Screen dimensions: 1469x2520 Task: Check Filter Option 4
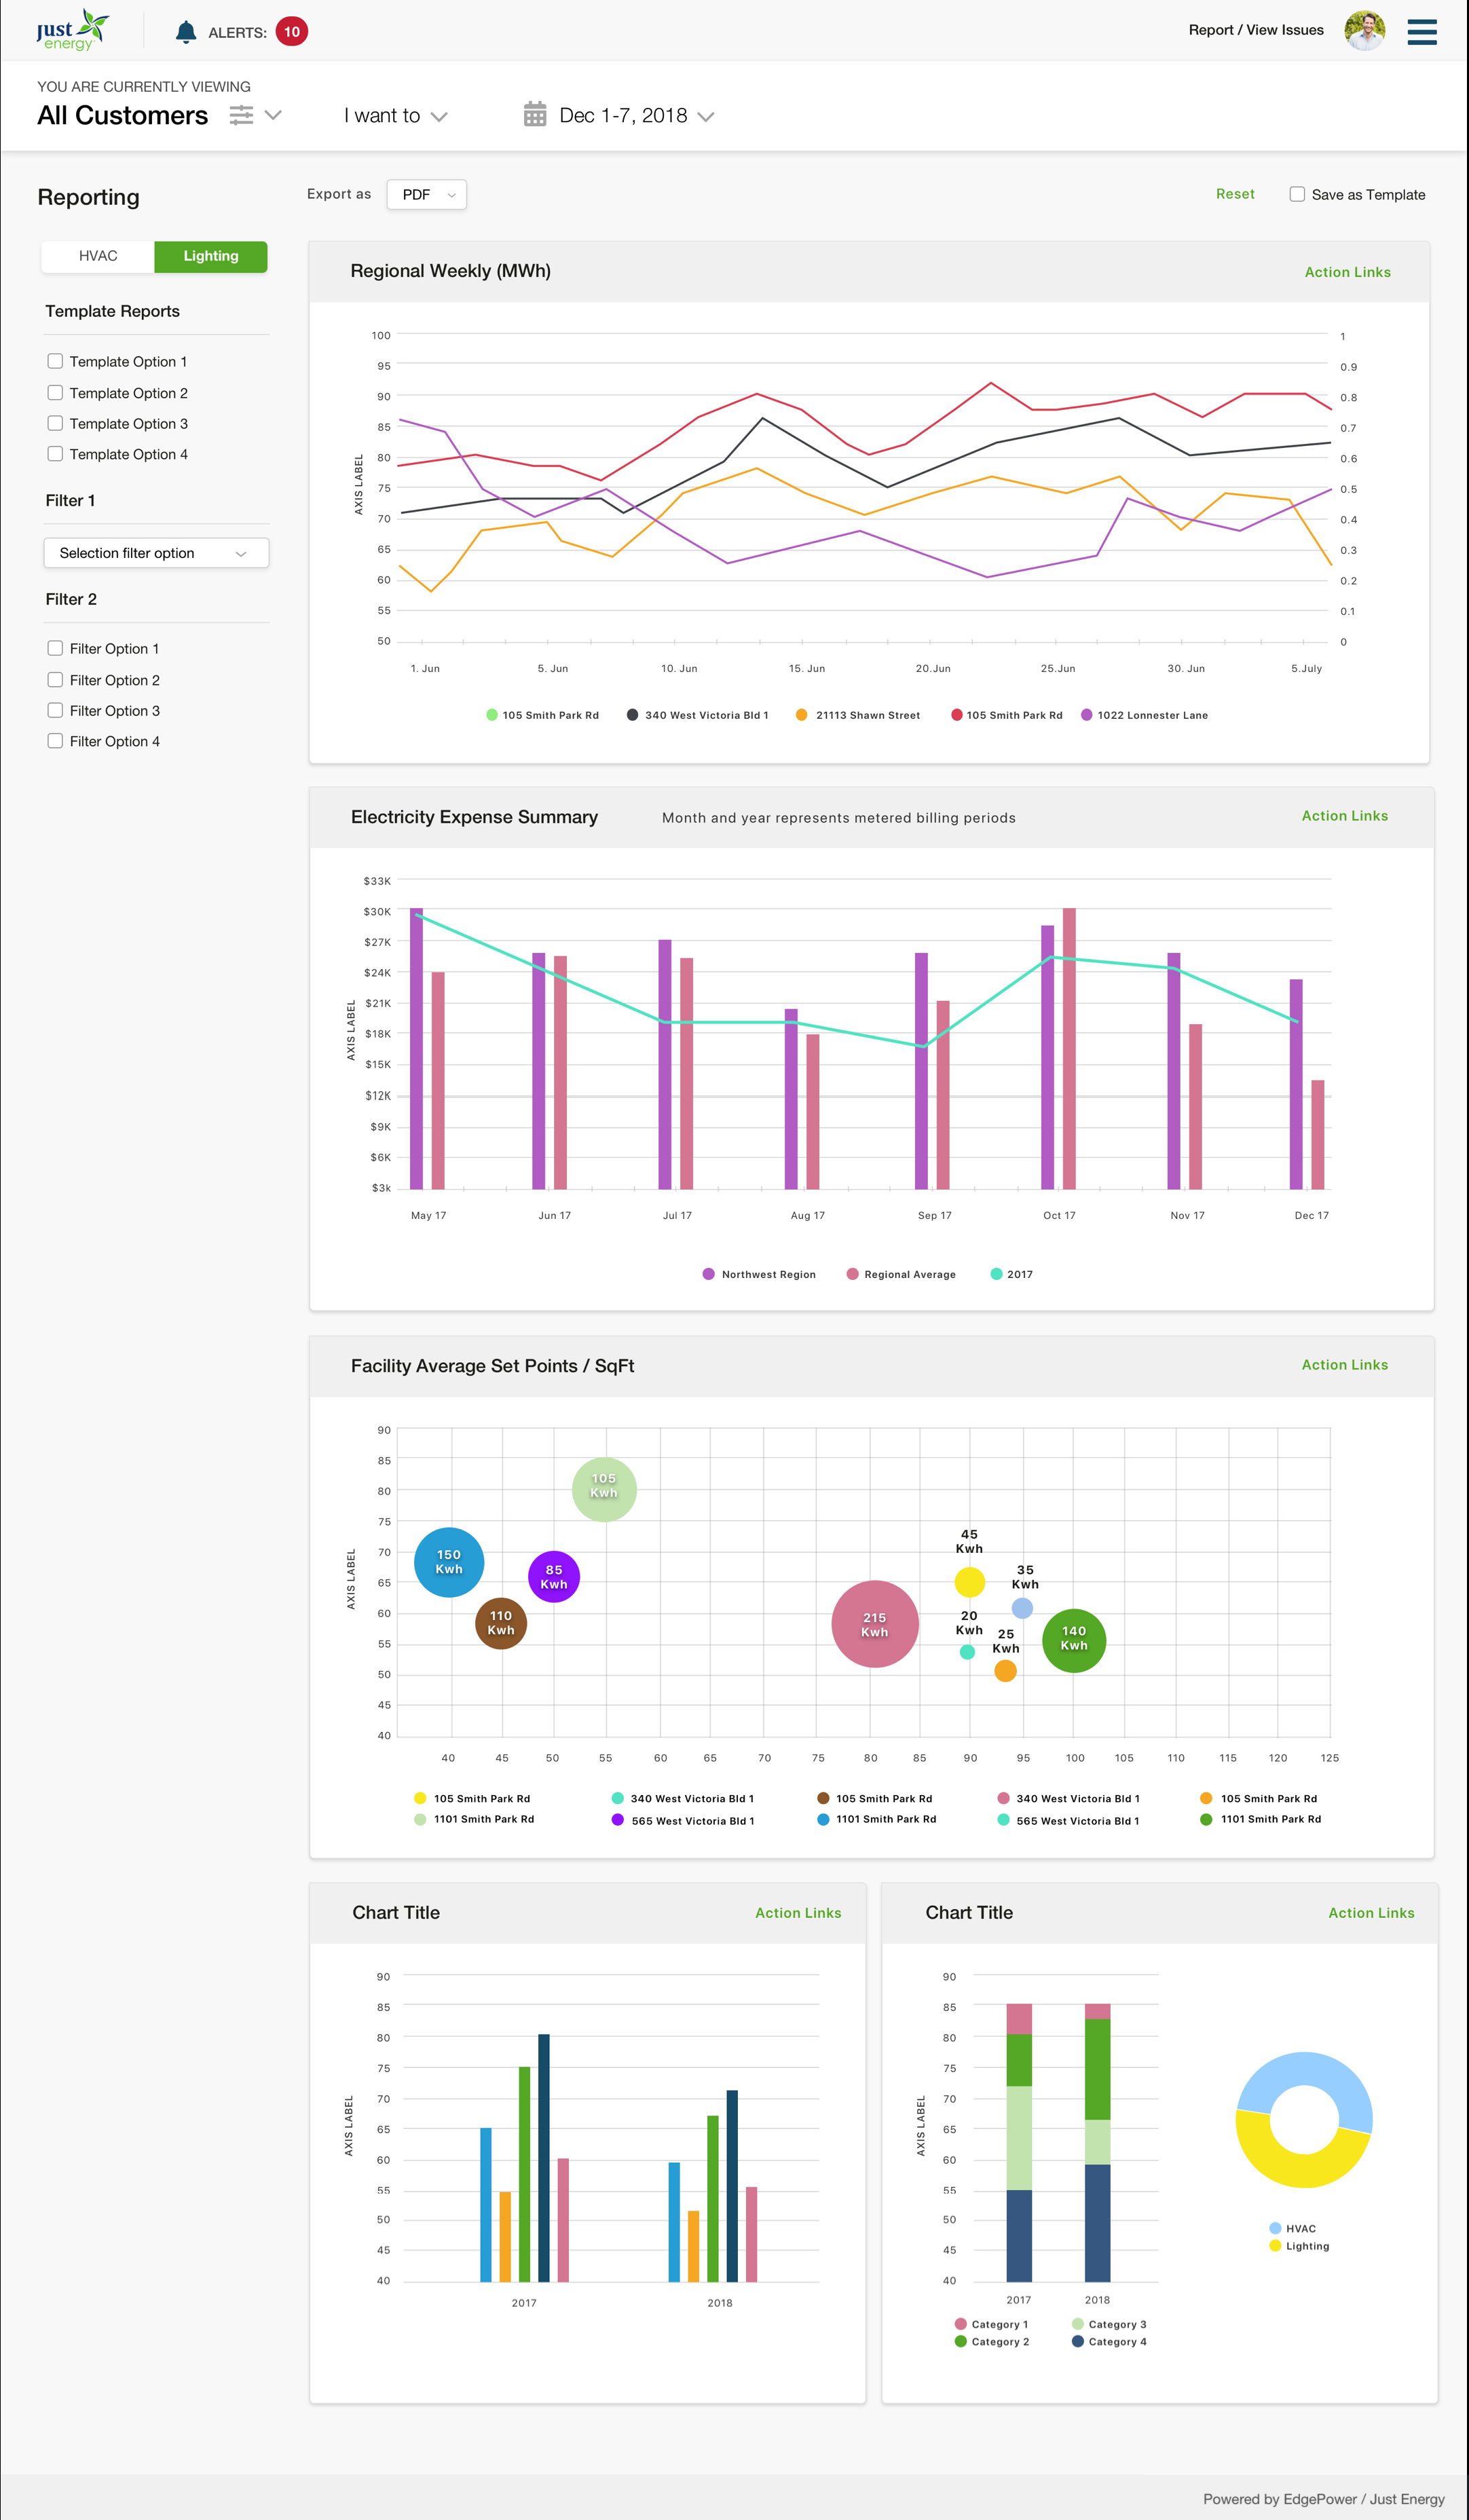pos(55,741)
